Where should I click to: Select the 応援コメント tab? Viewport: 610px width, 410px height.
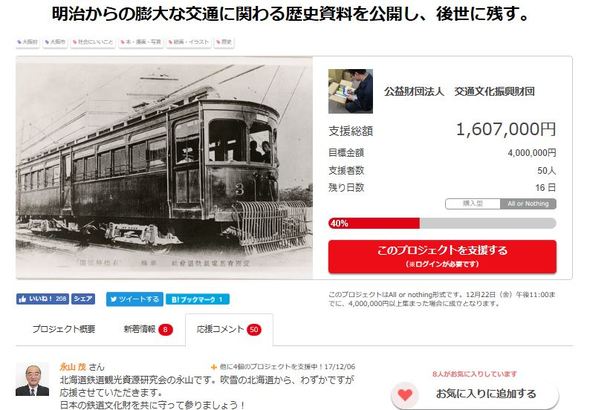click(229, 329)
